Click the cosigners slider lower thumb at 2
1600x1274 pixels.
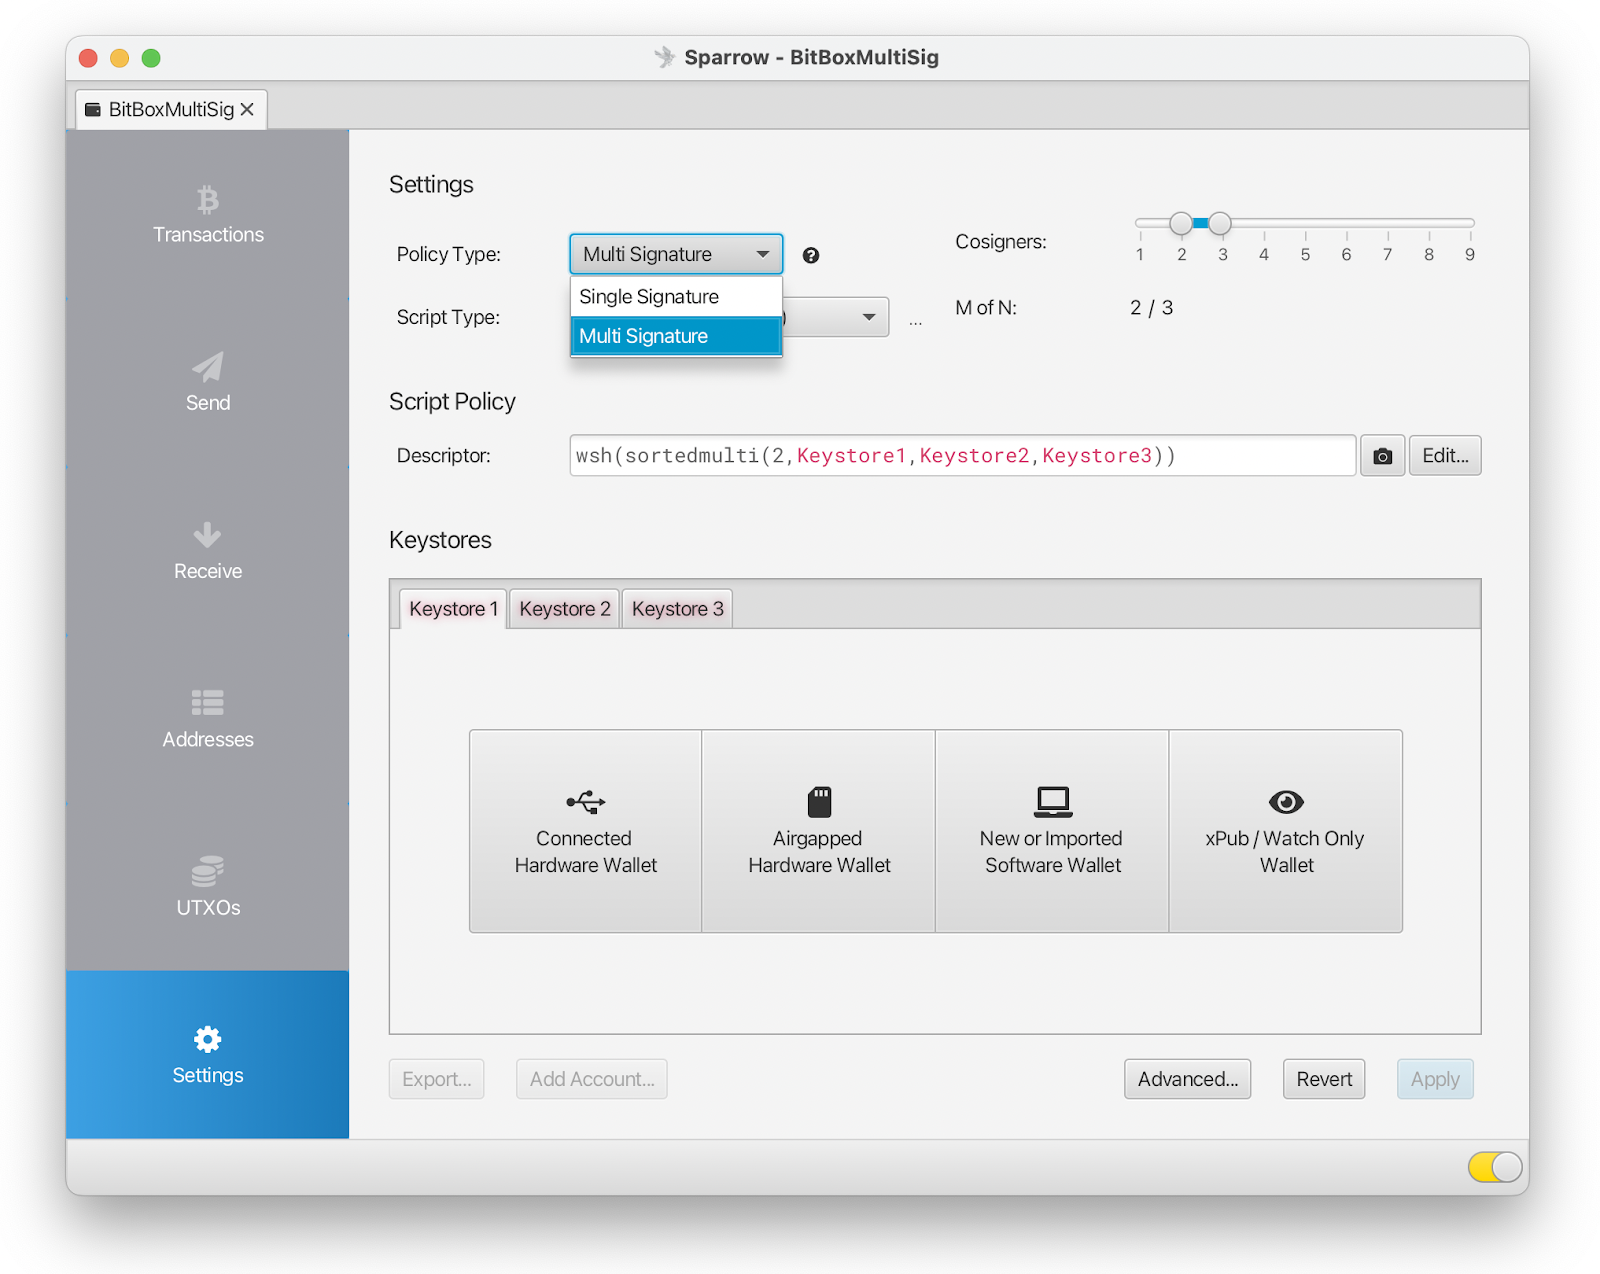tap(1181, 223)
